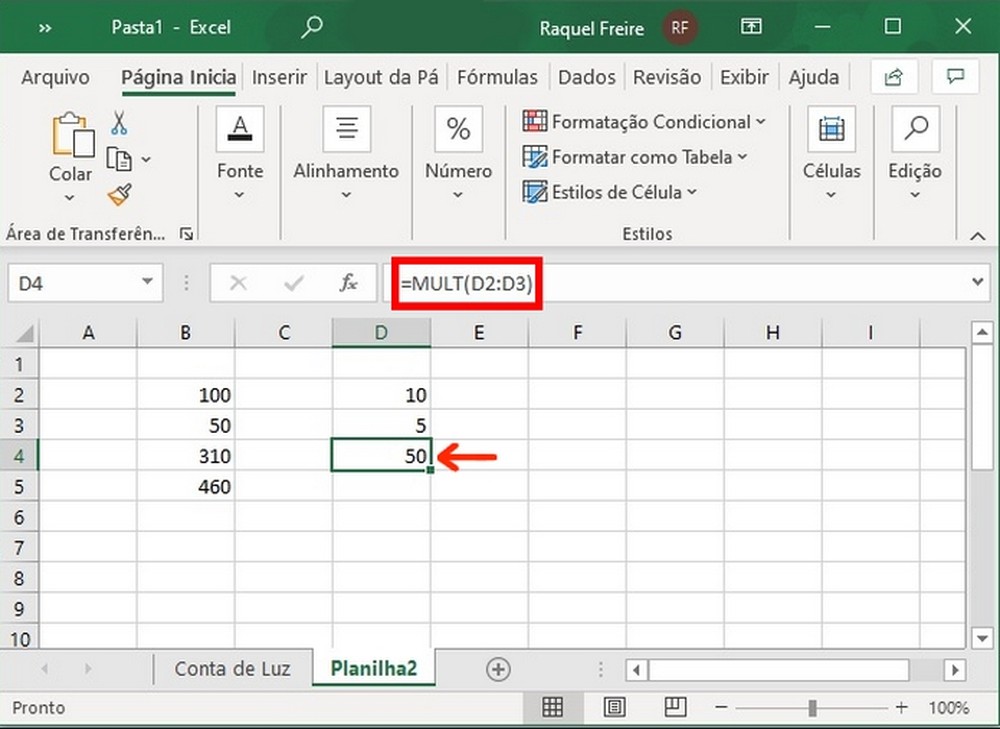Open the Layout da Página tab
The image size is (1000, 729).
tap(381, 78)
